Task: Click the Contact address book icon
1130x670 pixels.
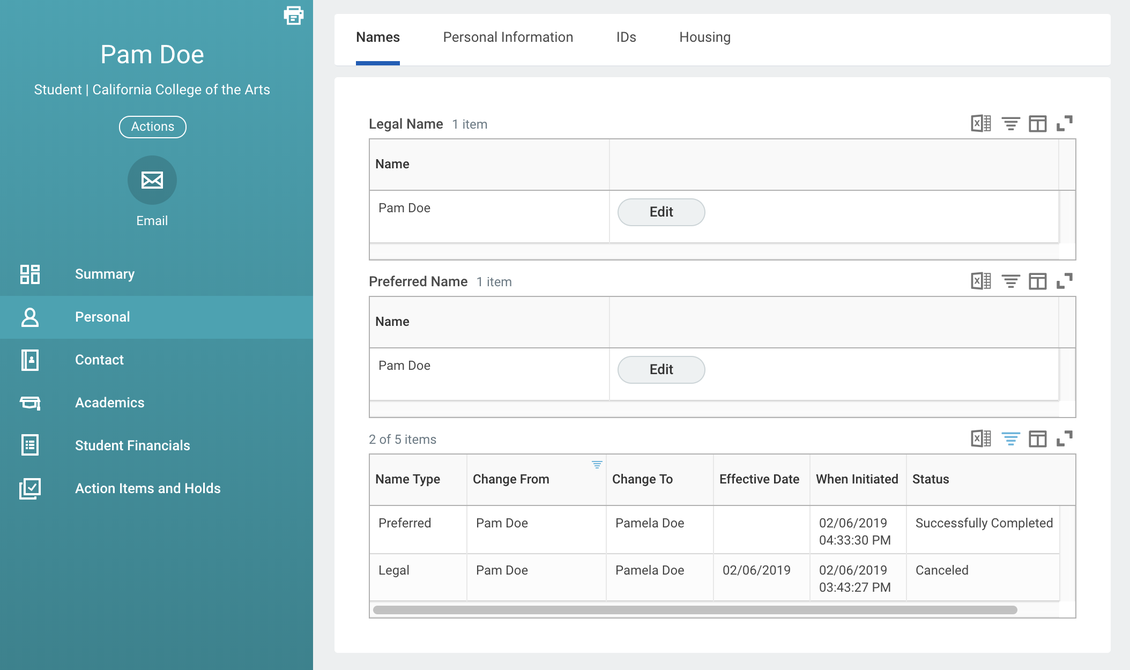Action: [x=30, y=359]
